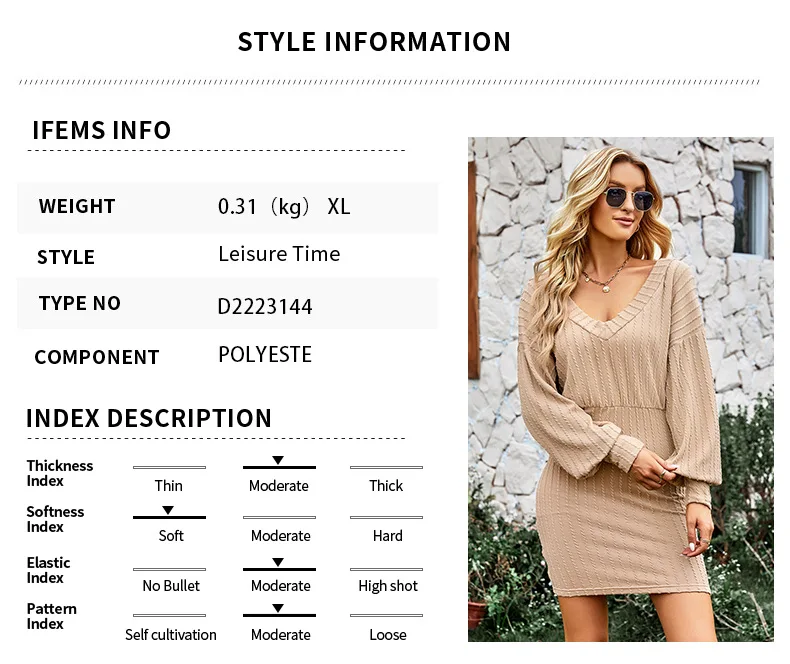Click the Pattern Index label

pyautogui.click(x=51, y=616)
